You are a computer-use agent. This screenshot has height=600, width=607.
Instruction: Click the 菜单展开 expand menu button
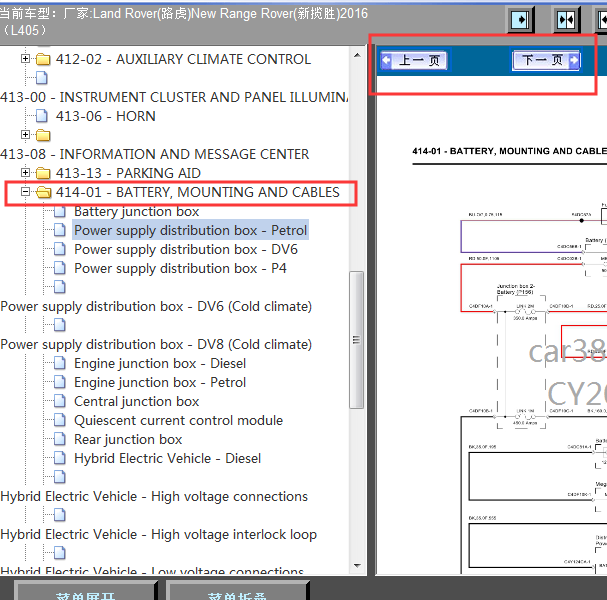click(86, 590)
